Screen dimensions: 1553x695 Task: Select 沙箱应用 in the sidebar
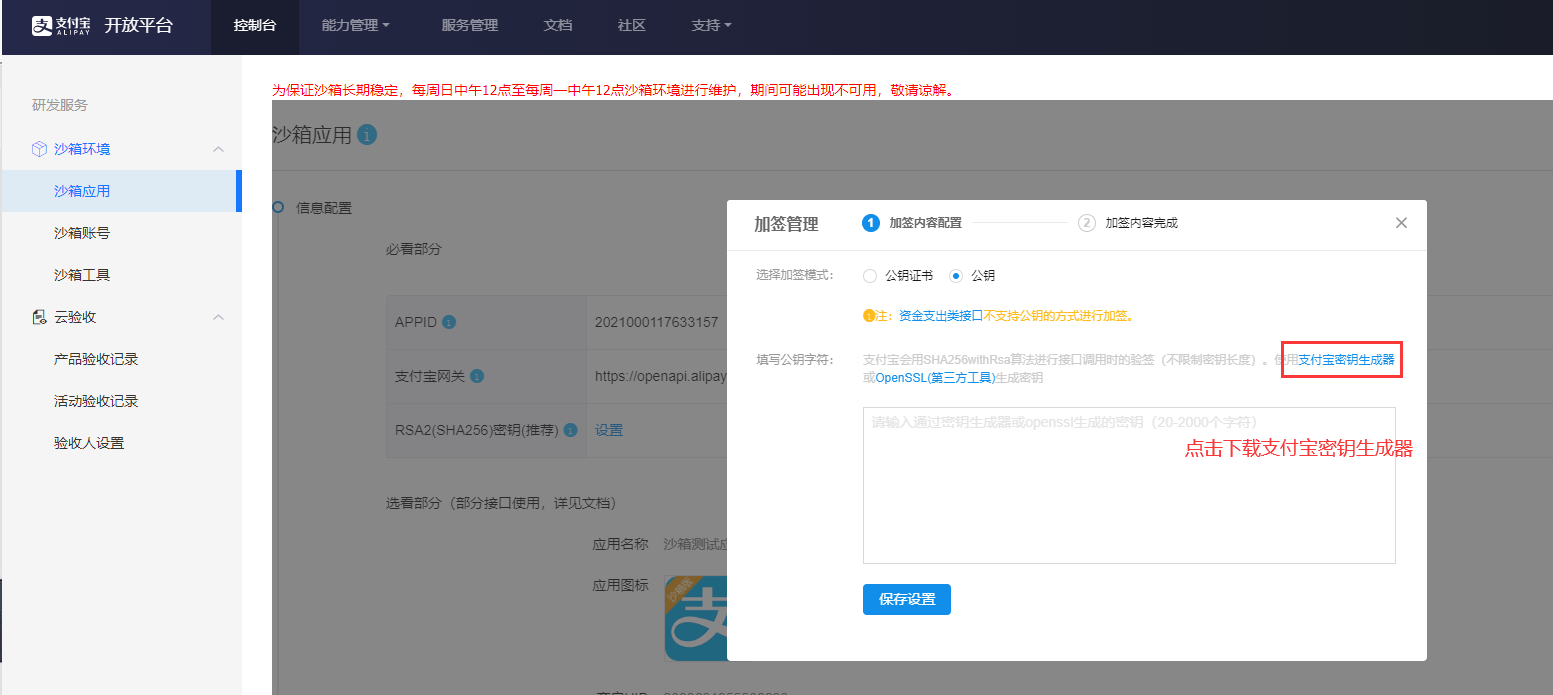coord(121,191)
